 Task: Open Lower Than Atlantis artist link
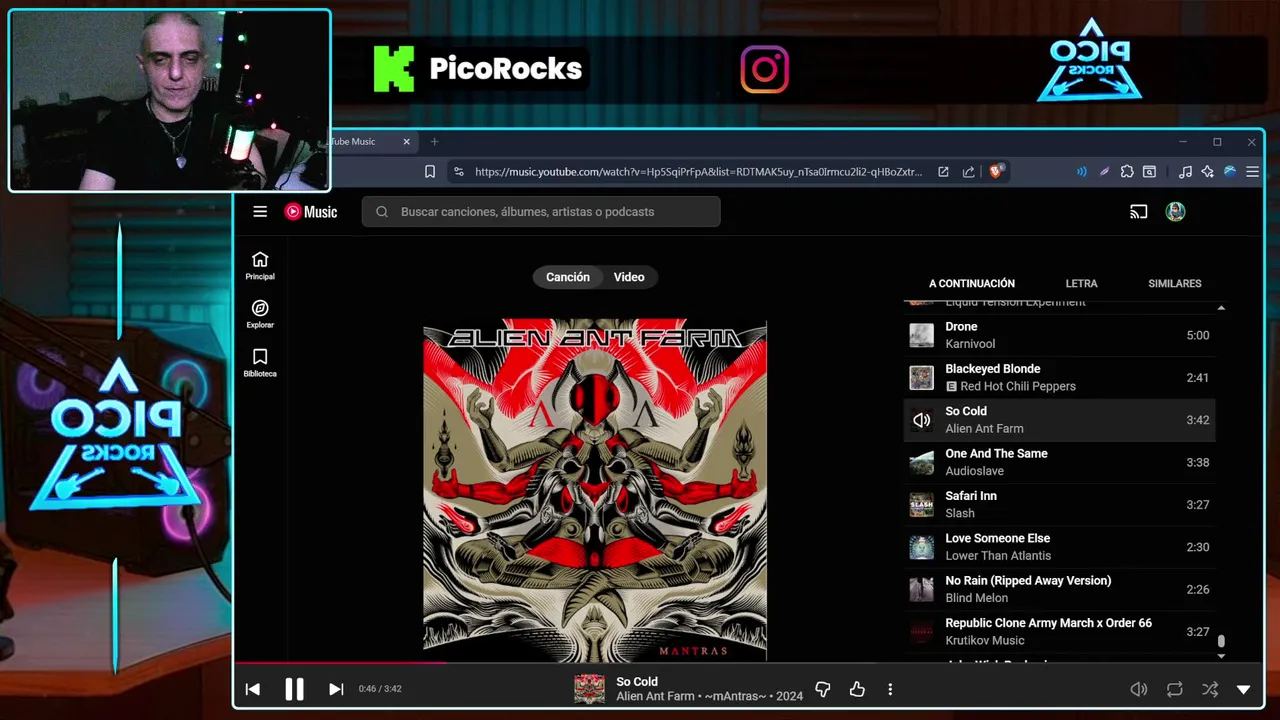(998, 556)
